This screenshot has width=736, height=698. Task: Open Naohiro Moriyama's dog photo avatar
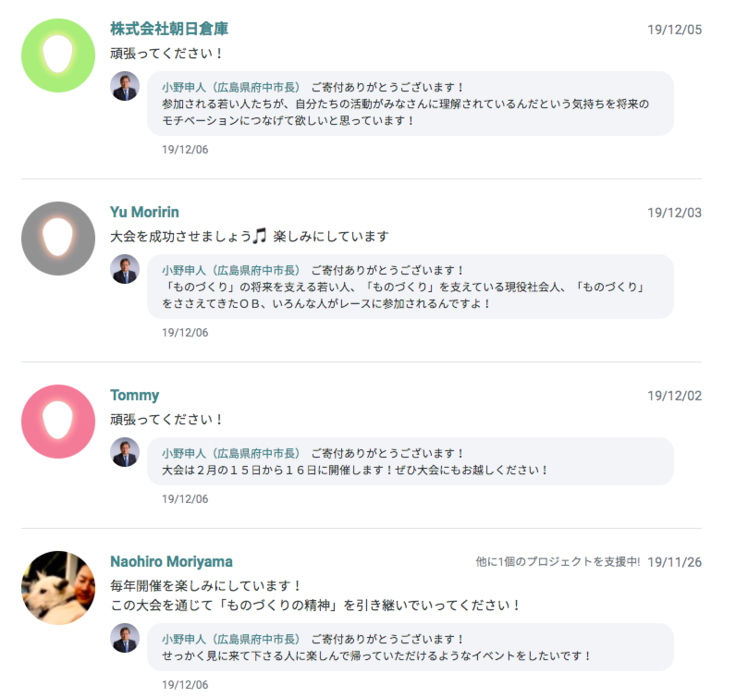pyautogui.click(x=58, y=587)
